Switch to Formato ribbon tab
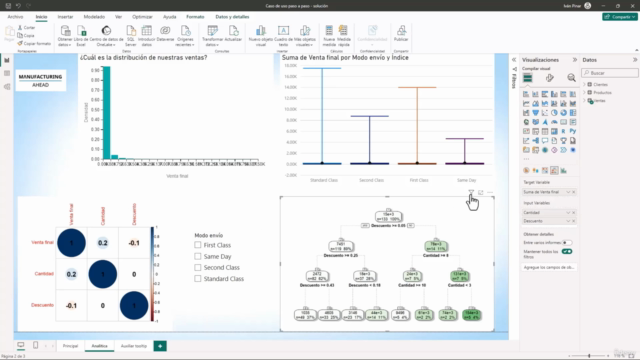The image size is (640, 360). tap(195, 17)
